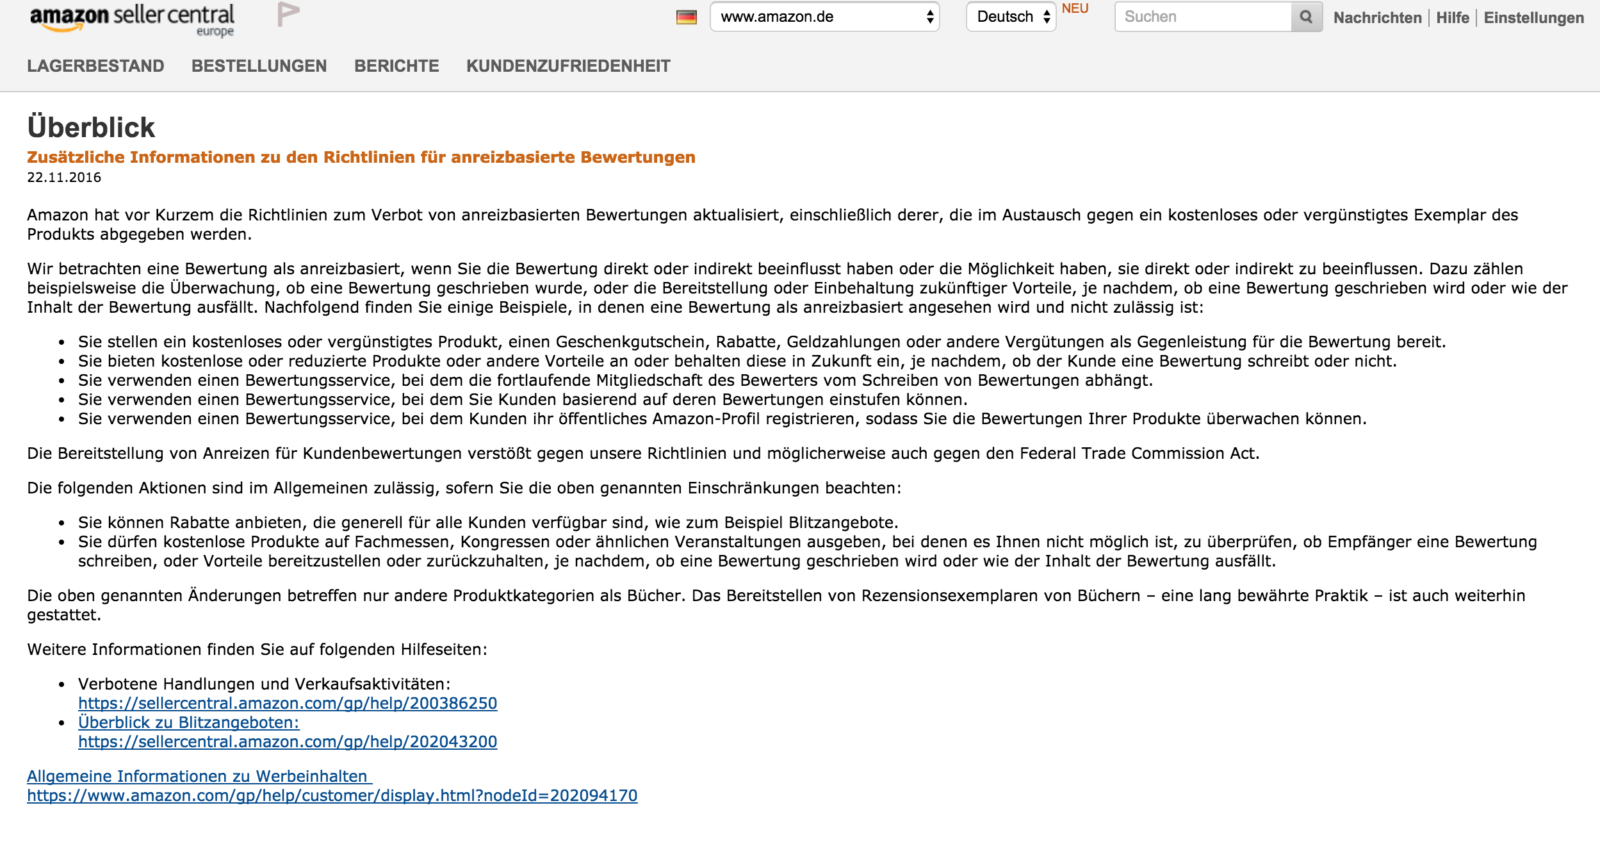1600x860 pixels.
Task: Expand the Deutsch language selector
Action: [1011, 17]
